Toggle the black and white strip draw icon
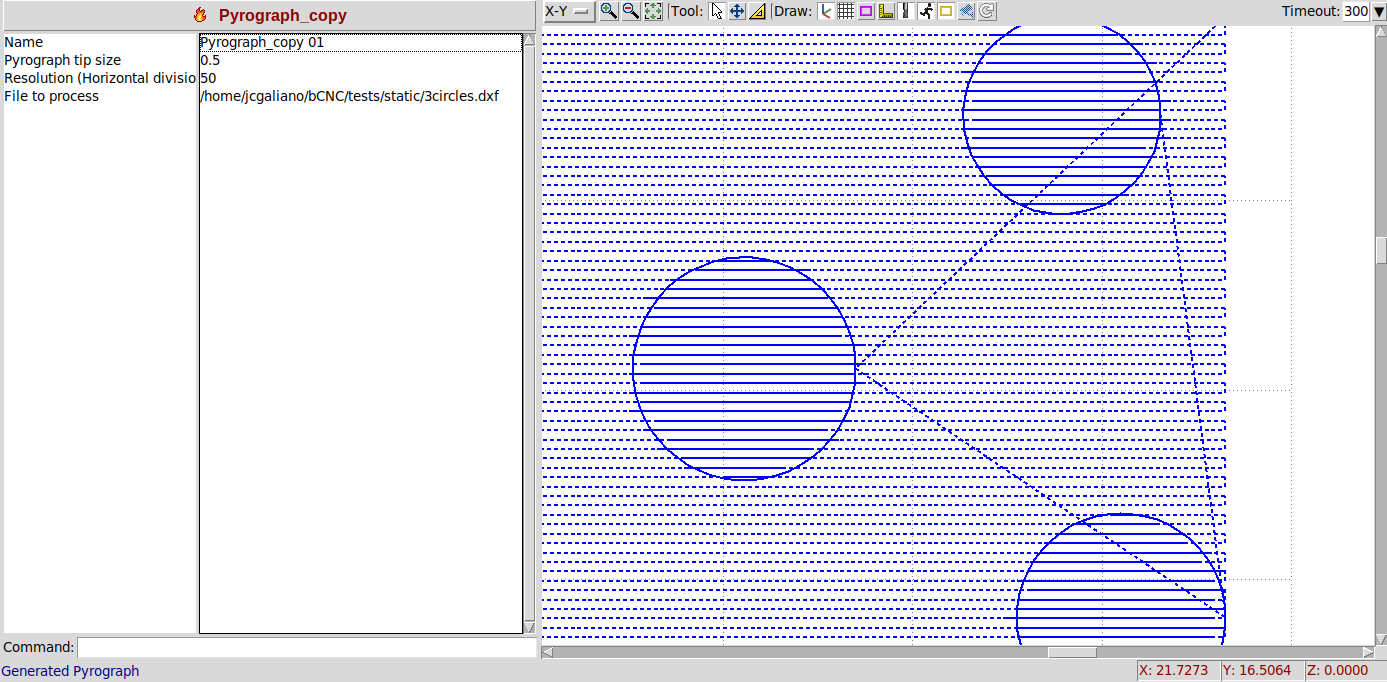This screenshot has width=1387, height=682. click(x=905, y=11)
